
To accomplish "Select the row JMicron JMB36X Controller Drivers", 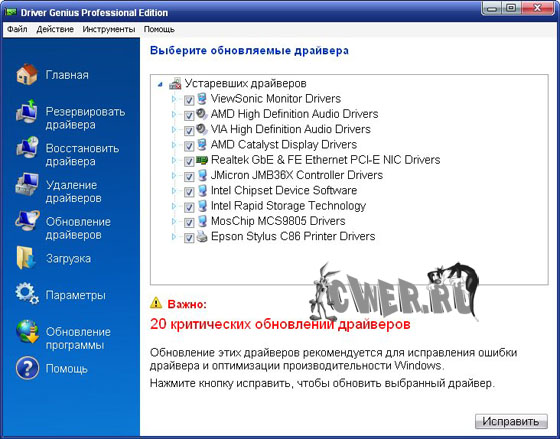I will [x=296, y=175].
